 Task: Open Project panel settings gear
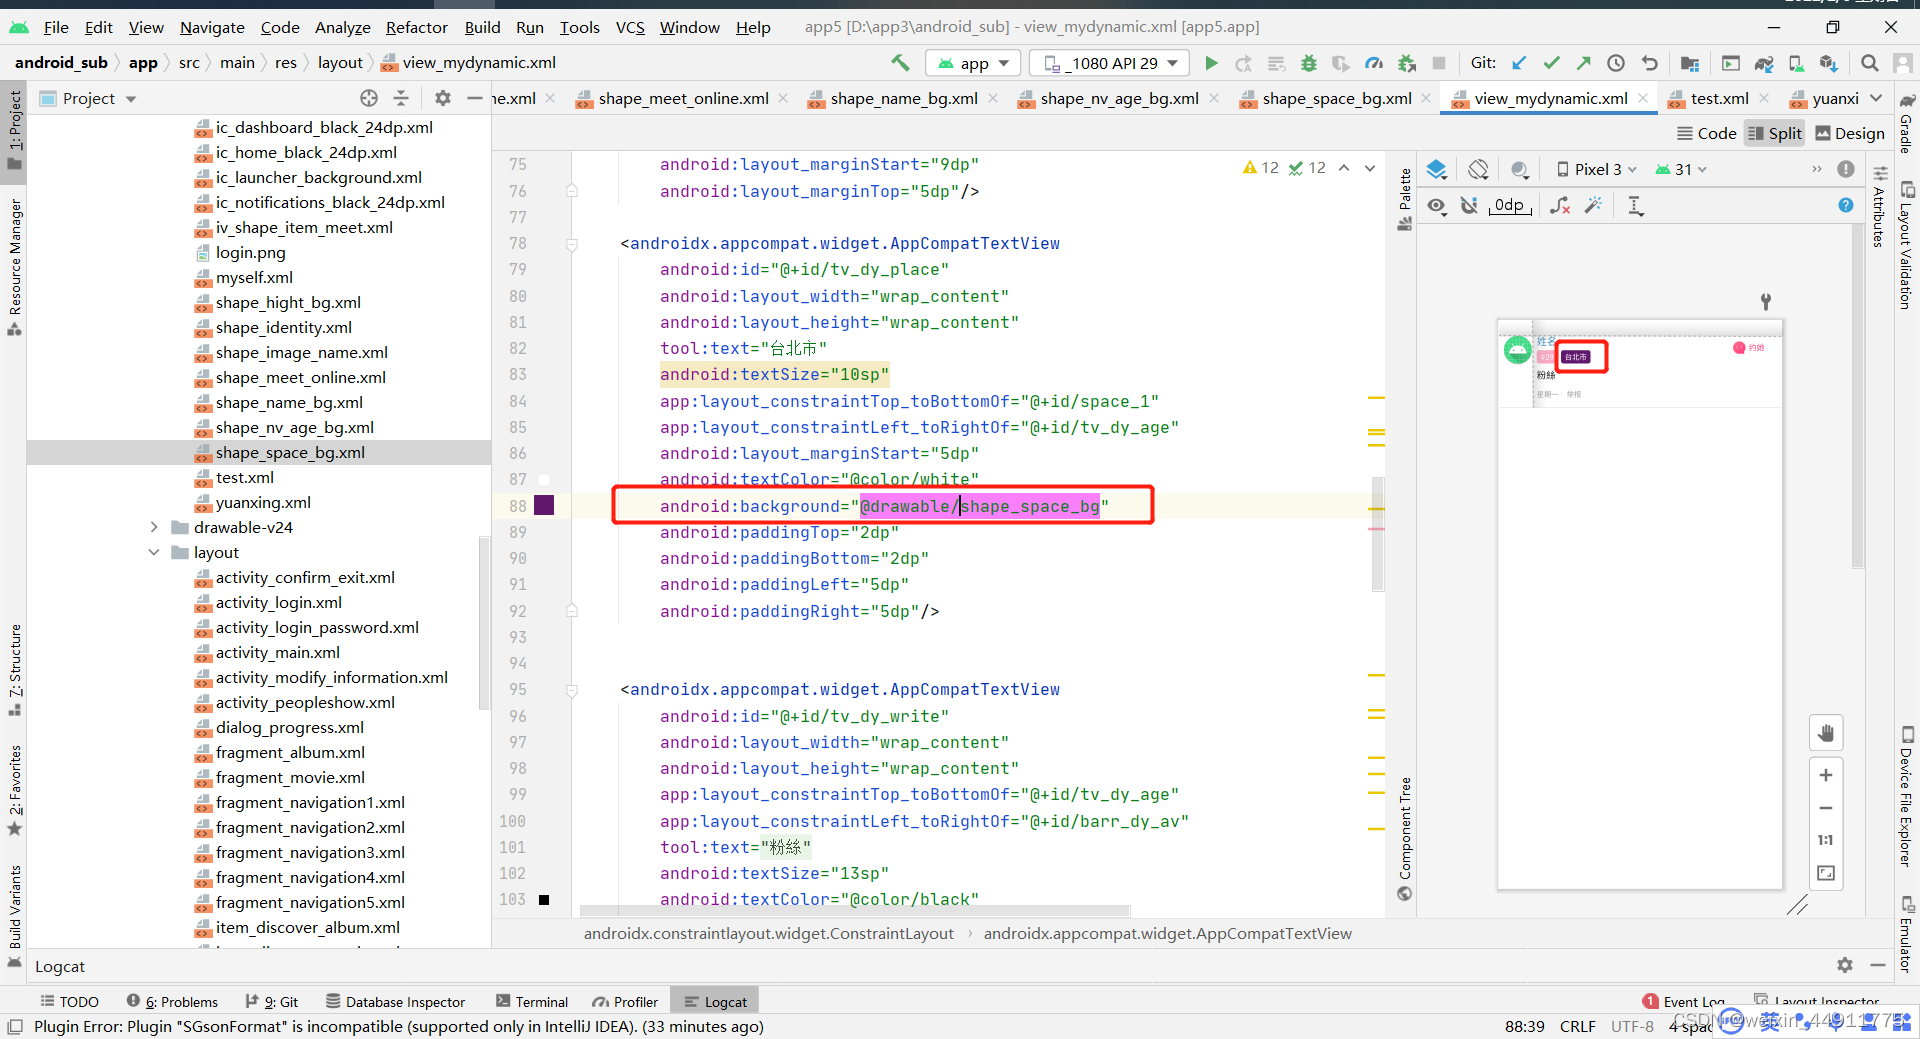coord(443,98)
